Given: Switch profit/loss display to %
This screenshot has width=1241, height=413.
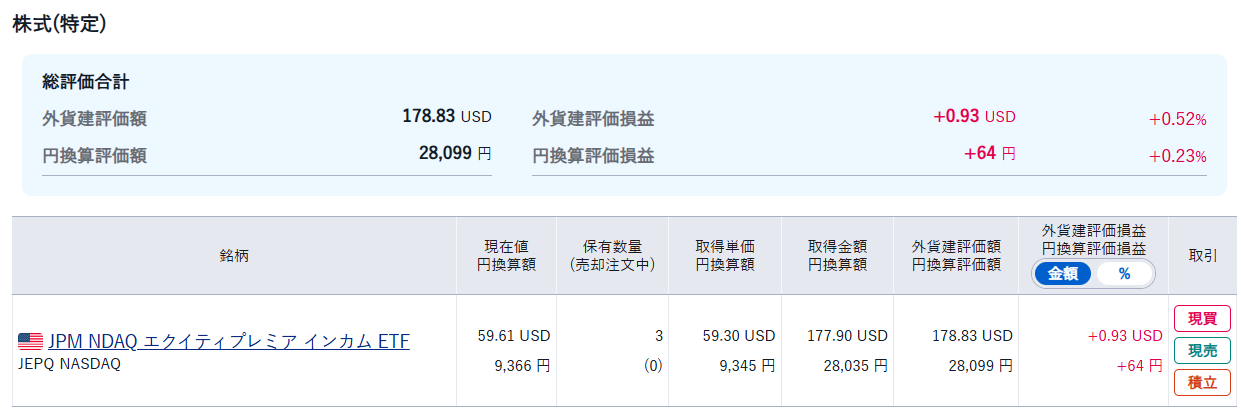Looking at the screenshot, I should point(1124,274).
